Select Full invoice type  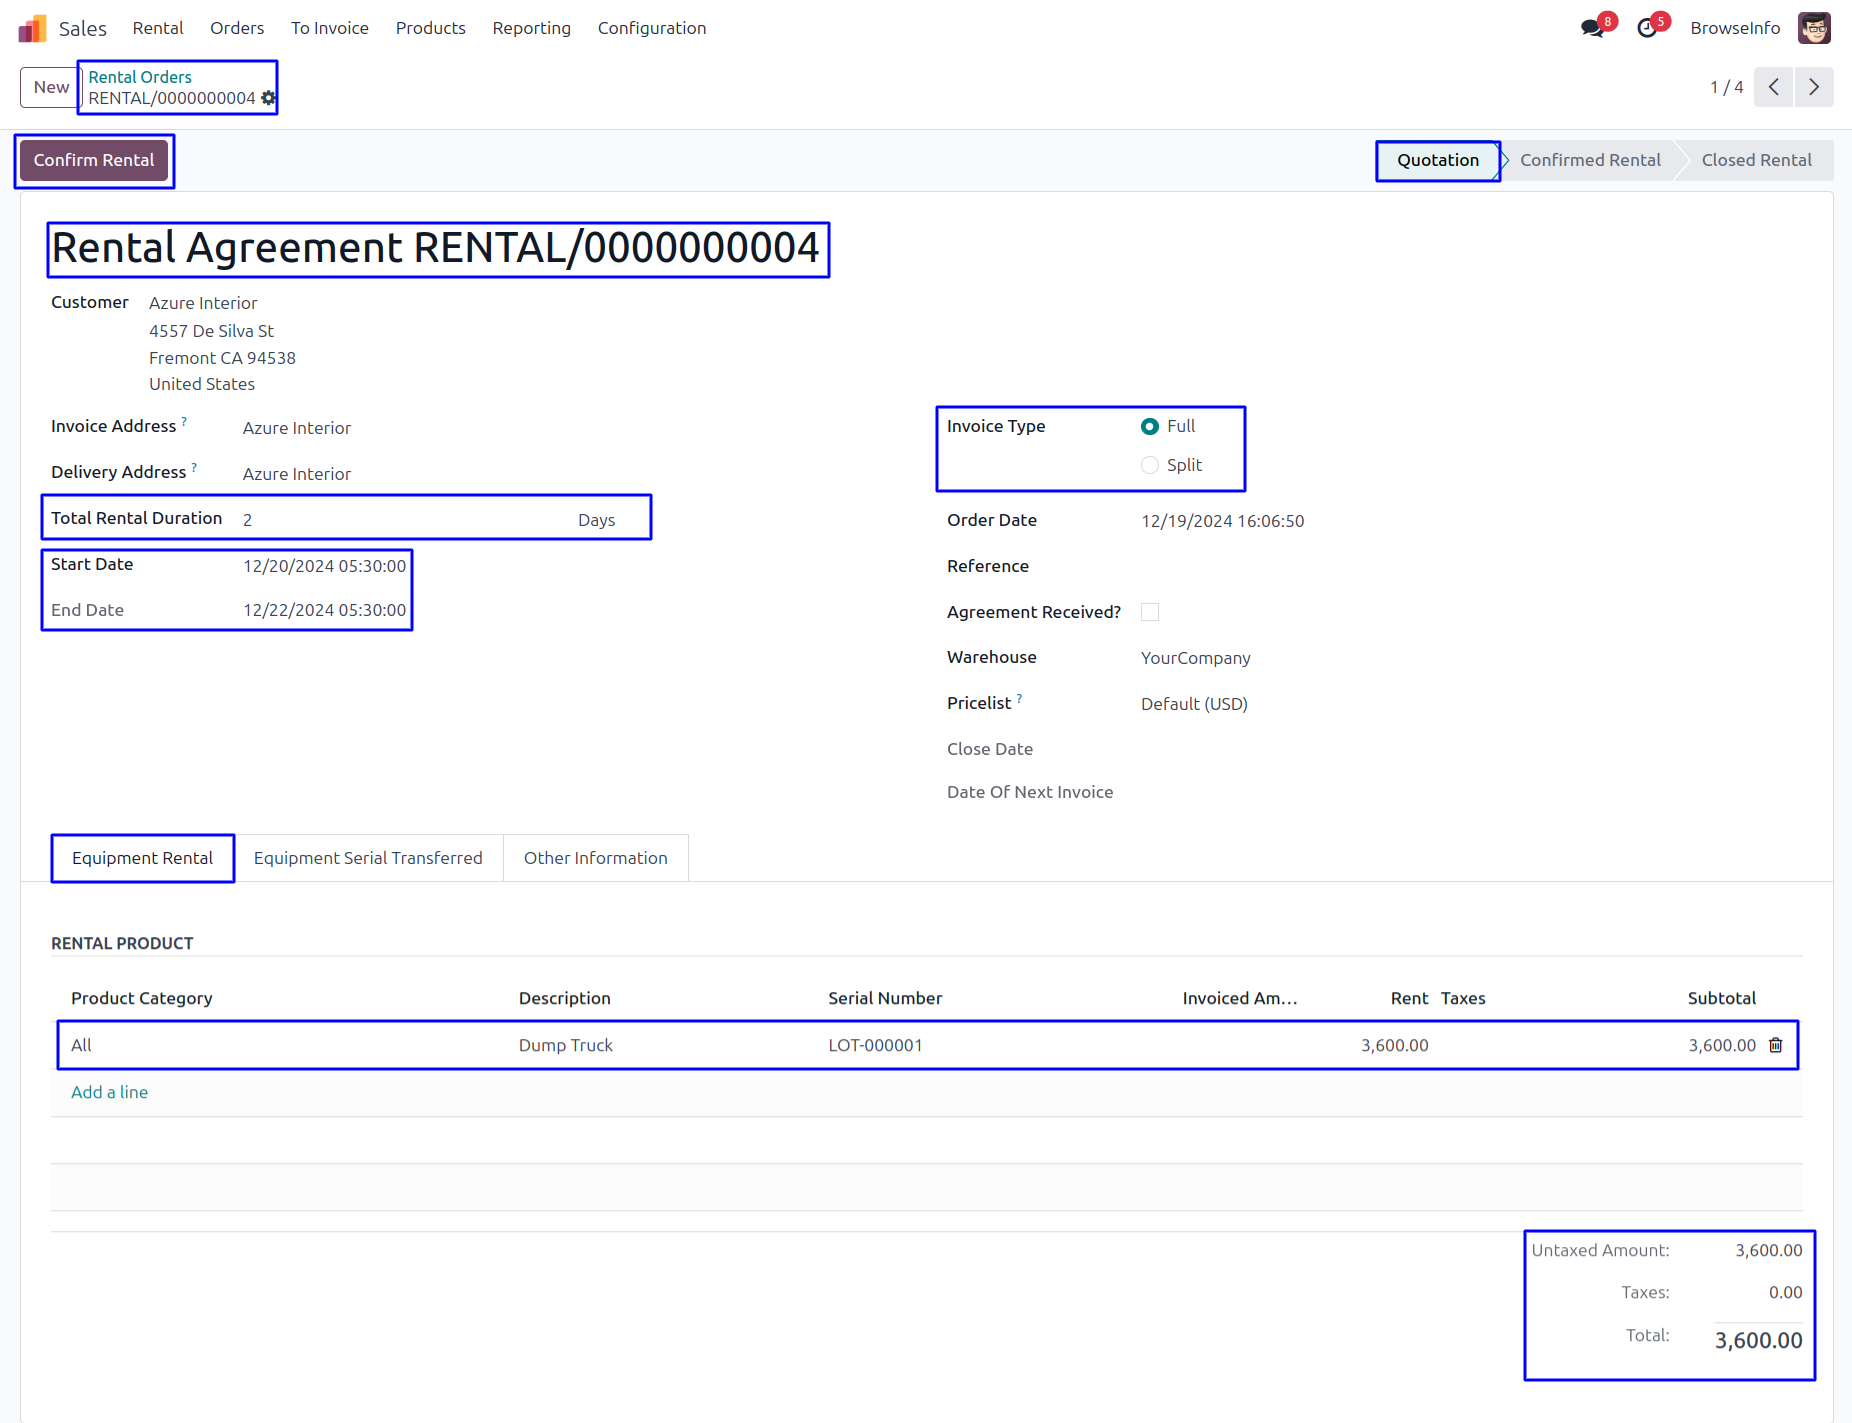1150,426
